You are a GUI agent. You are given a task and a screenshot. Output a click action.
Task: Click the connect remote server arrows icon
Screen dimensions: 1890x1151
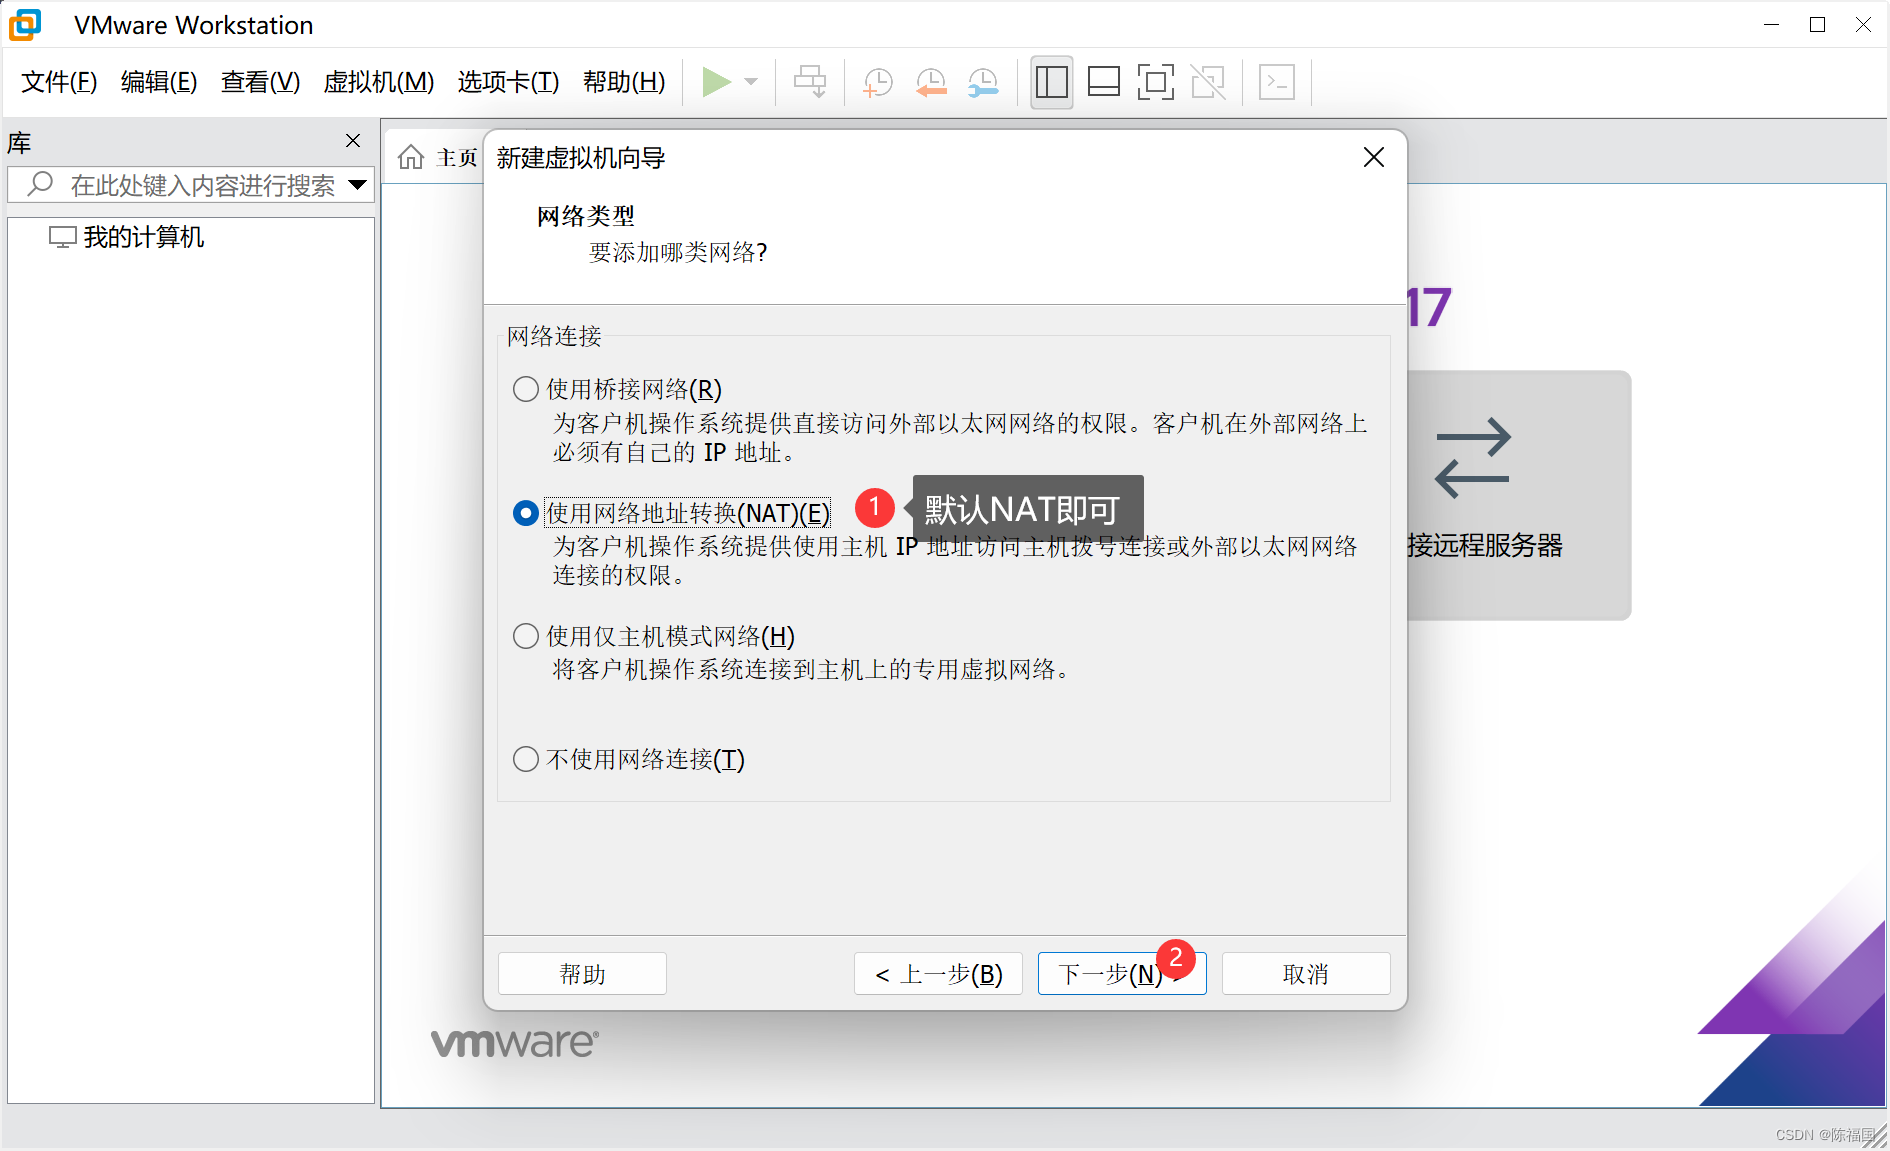pyautogui.click(x=1472, y=458)
